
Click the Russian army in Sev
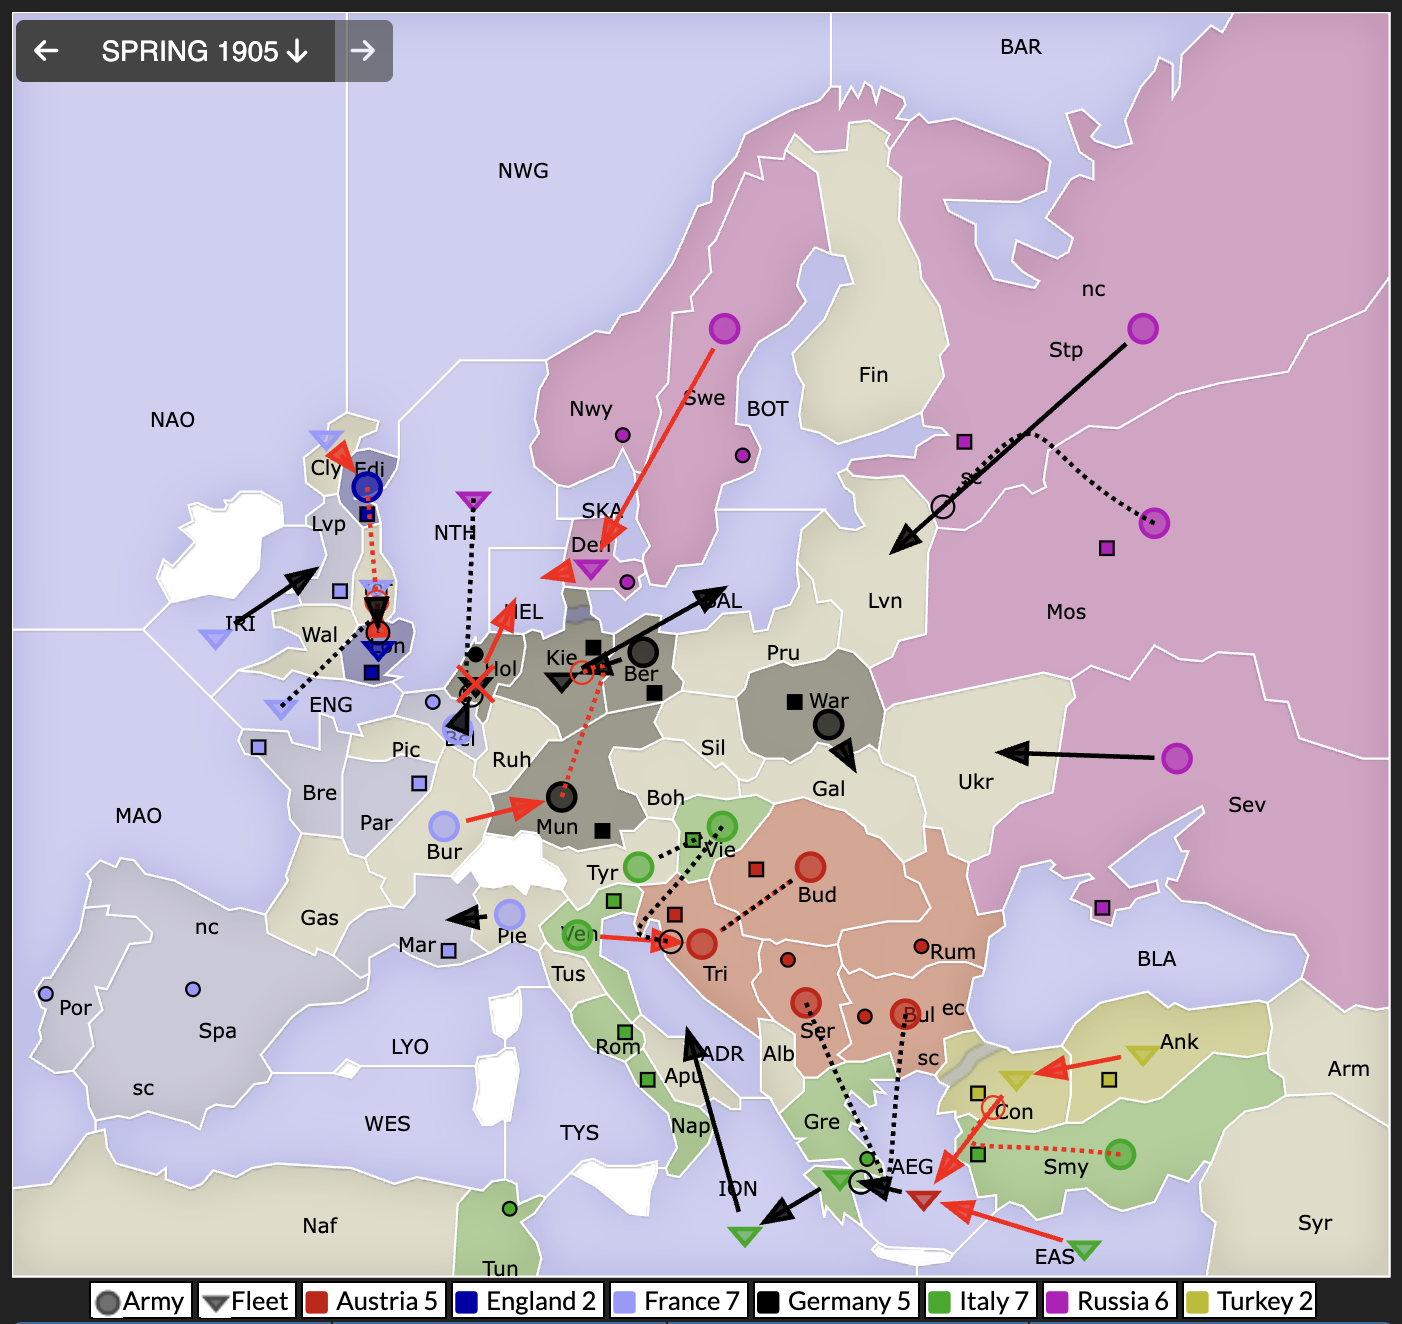[x=1177, y=759]
